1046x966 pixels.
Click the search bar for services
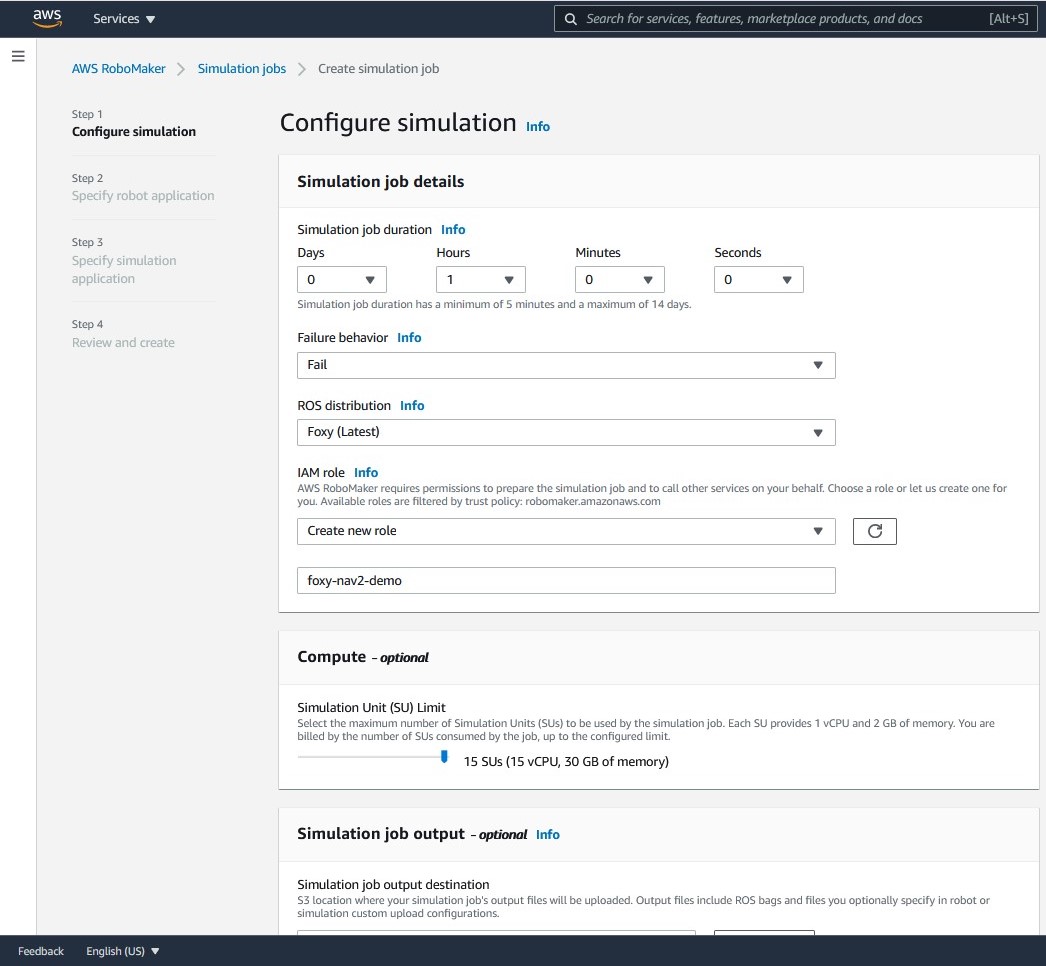[795, 19]
